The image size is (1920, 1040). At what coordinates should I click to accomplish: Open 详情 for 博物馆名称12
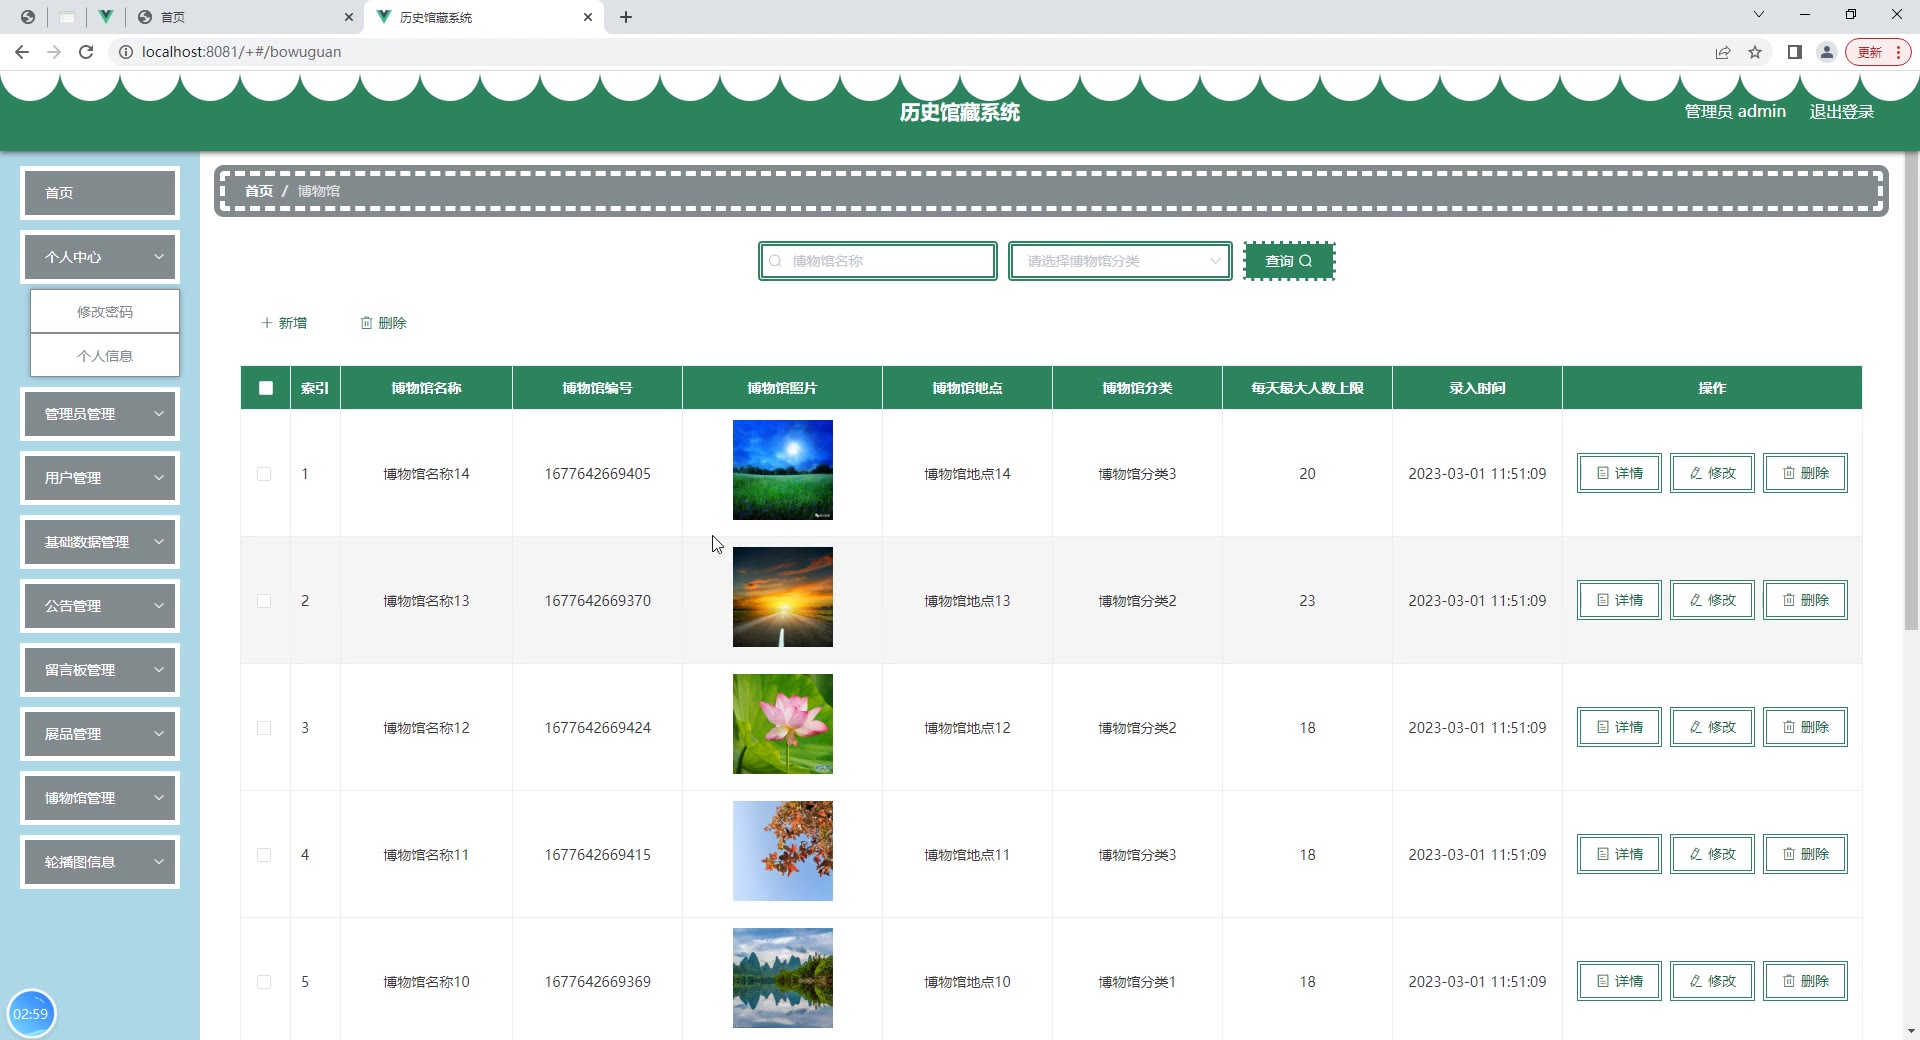tap(1619, 727)
